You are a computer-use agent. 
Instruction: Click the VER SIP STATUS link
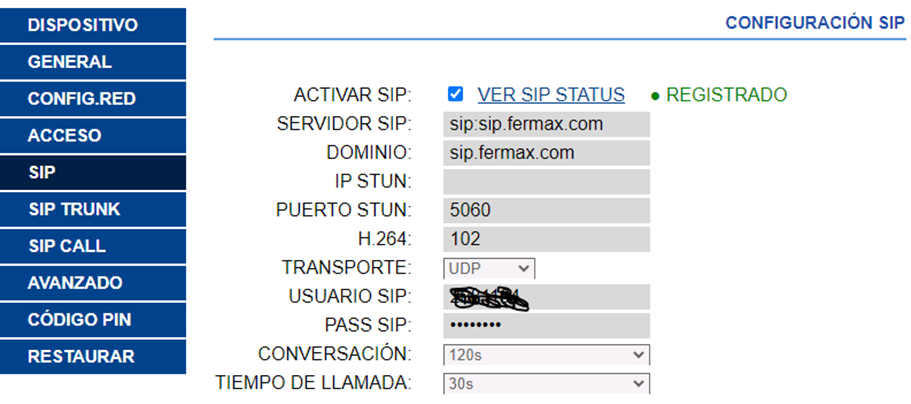551,95
